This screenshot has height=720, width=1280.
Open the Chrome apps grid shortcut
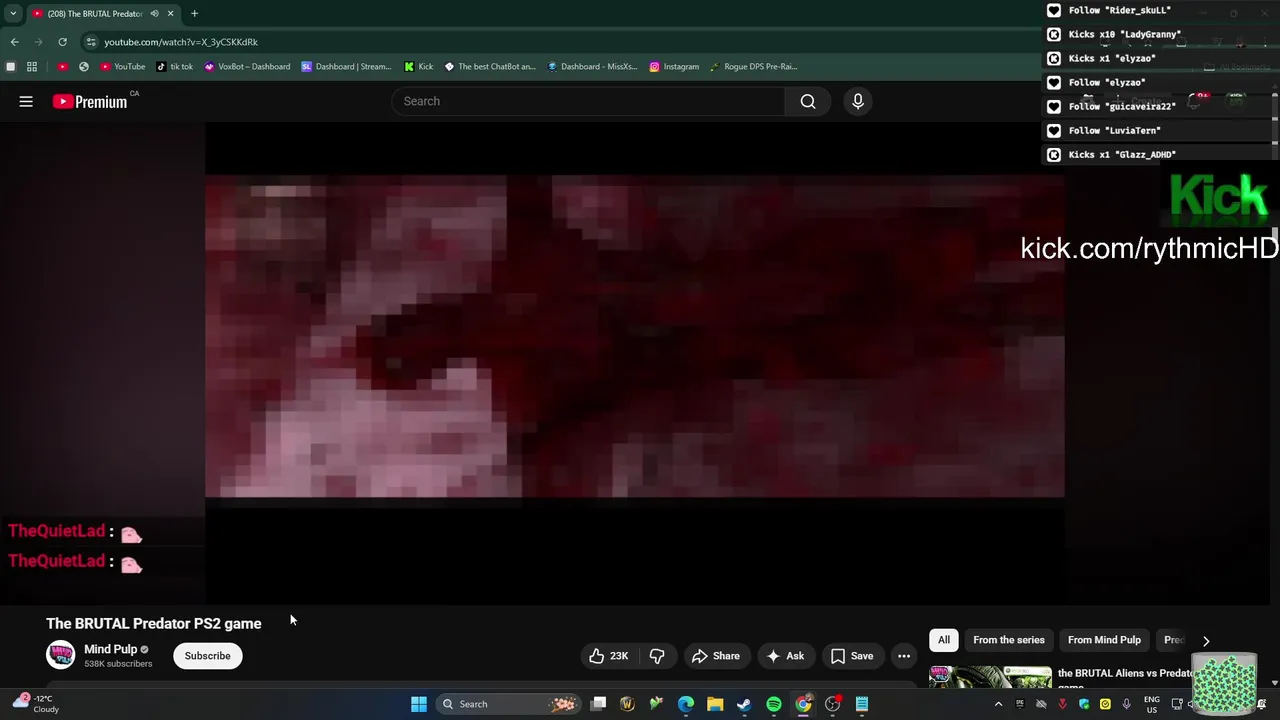coord(32,67)
